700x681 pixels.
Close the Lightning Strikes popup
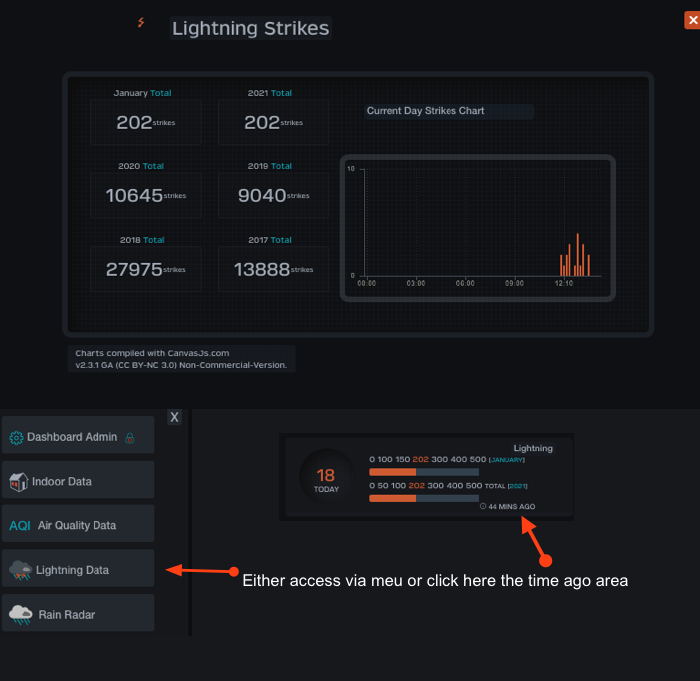tap(692, 20)
